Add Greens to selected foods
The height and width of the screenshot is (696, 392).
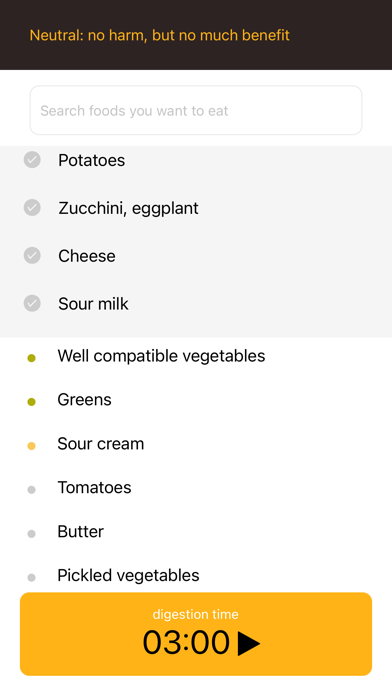(x=196, y=399)
